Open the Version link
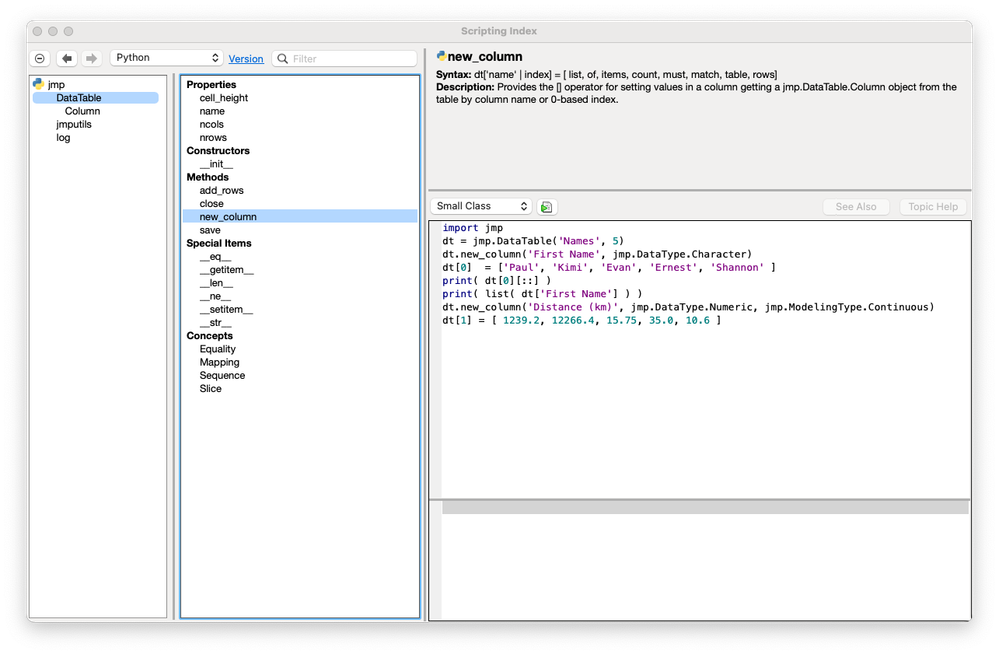This screenshot has width=999, height=655. click(246, 59)
